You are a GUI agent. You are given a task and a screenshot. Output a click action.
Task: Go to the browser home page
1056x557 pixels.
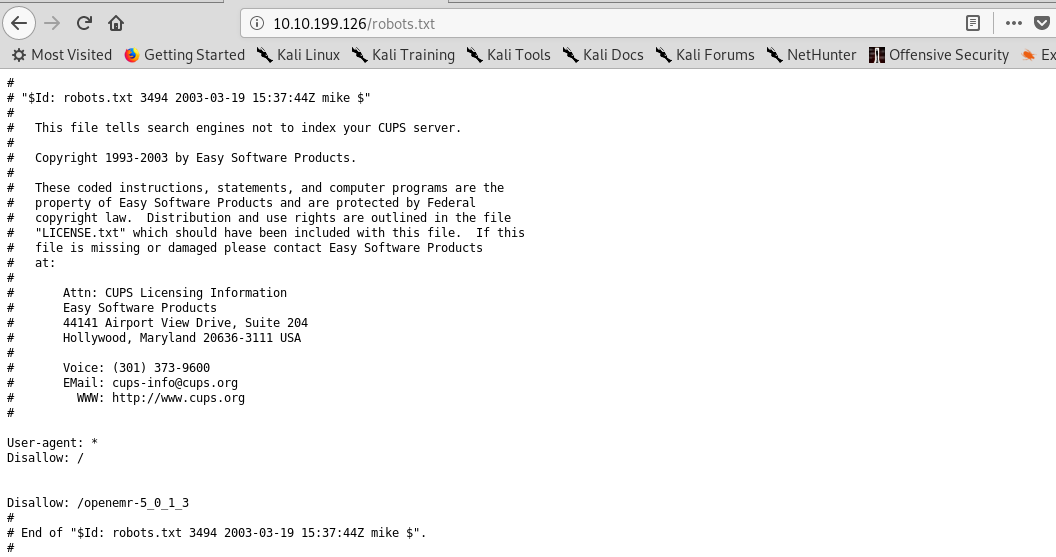click(x=116, y=22)
